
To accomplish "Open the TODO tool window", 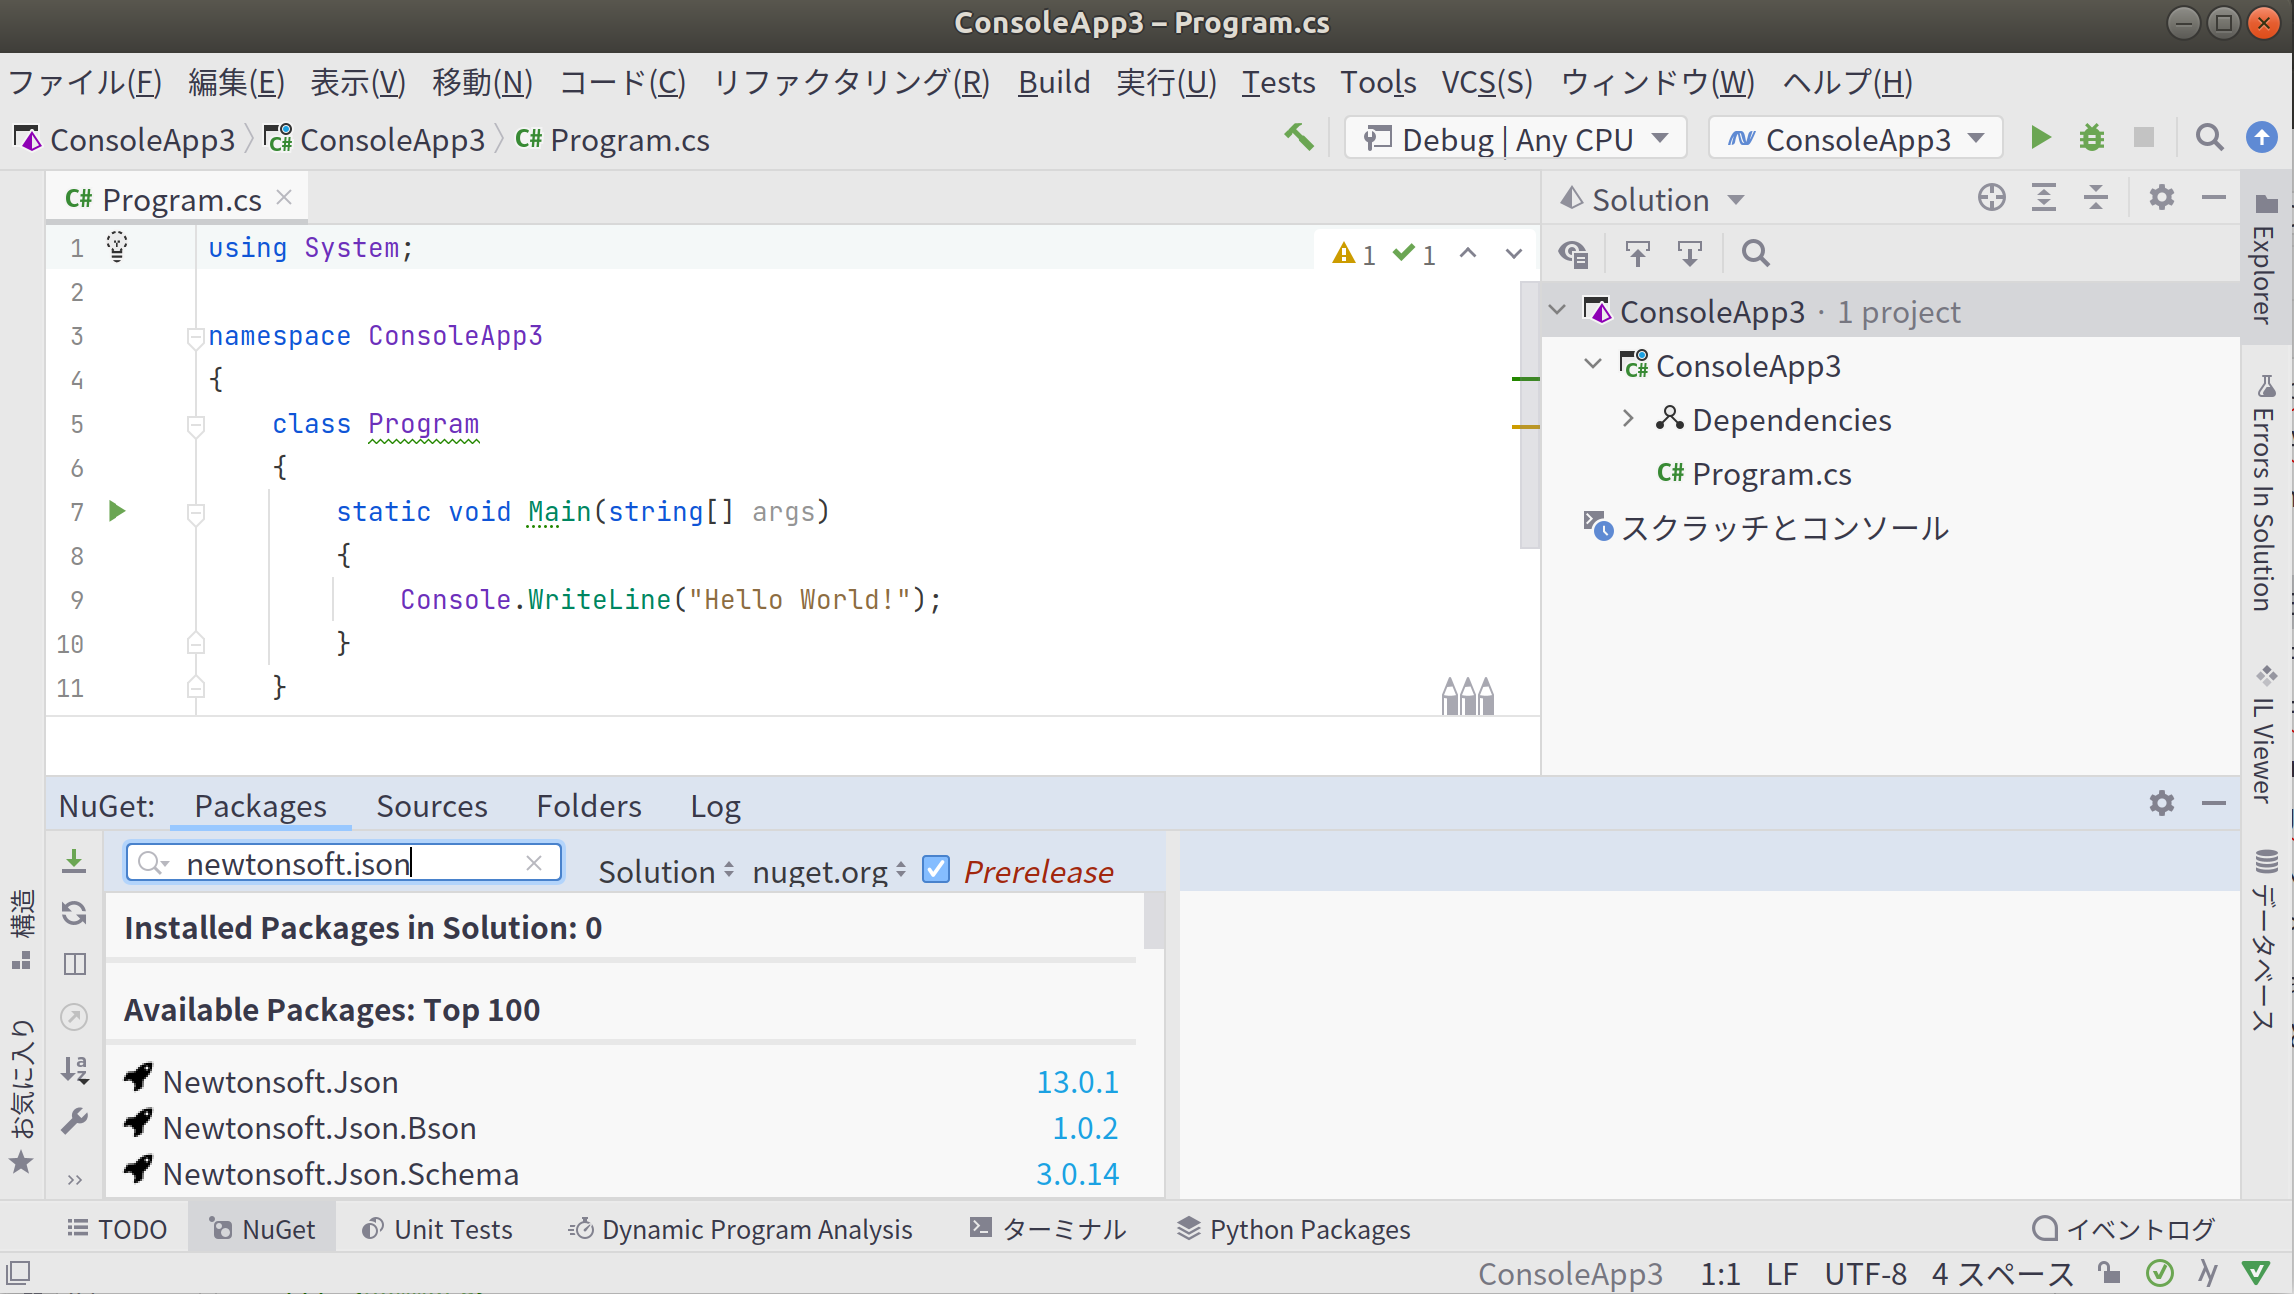I will tap(117, 1229).
